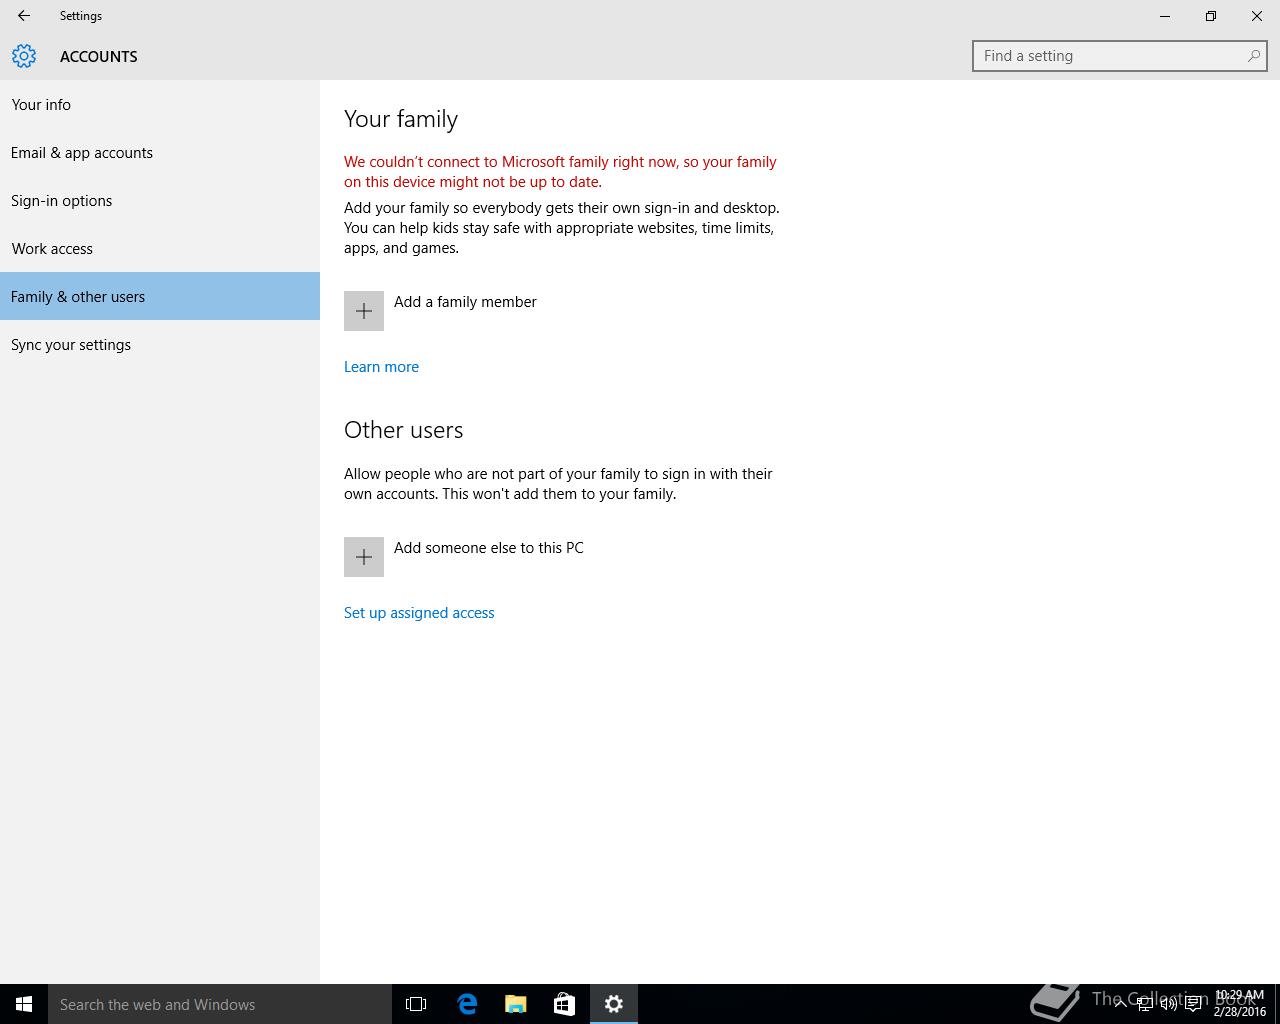Select Family & other users
The height and width of the screenshot is (1024, 1280).
coord(160,296)
